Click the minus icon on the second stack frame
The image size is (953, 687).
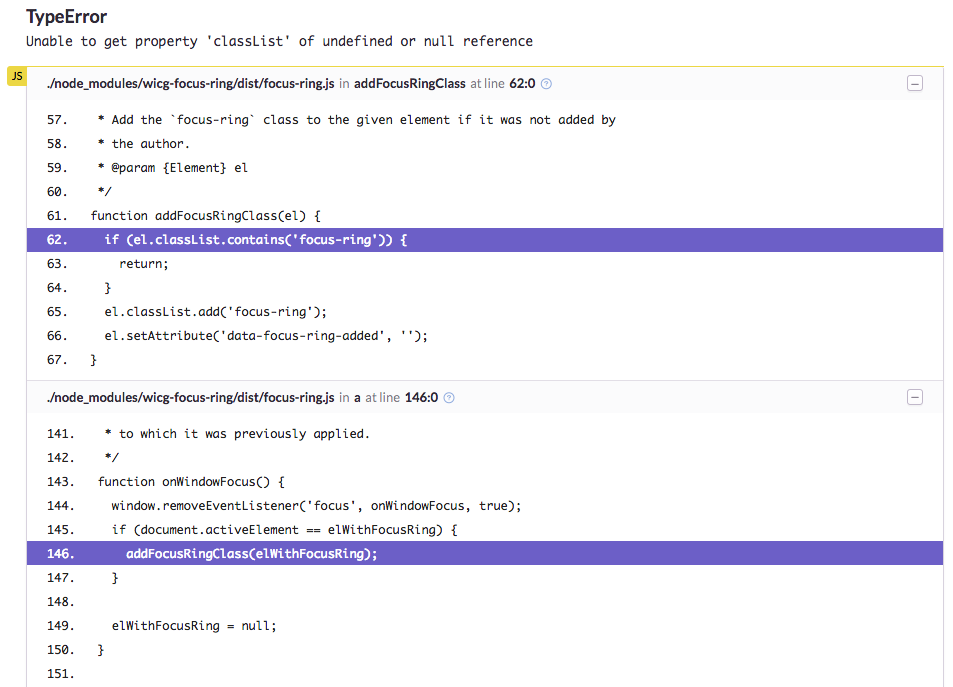[914, 397]
